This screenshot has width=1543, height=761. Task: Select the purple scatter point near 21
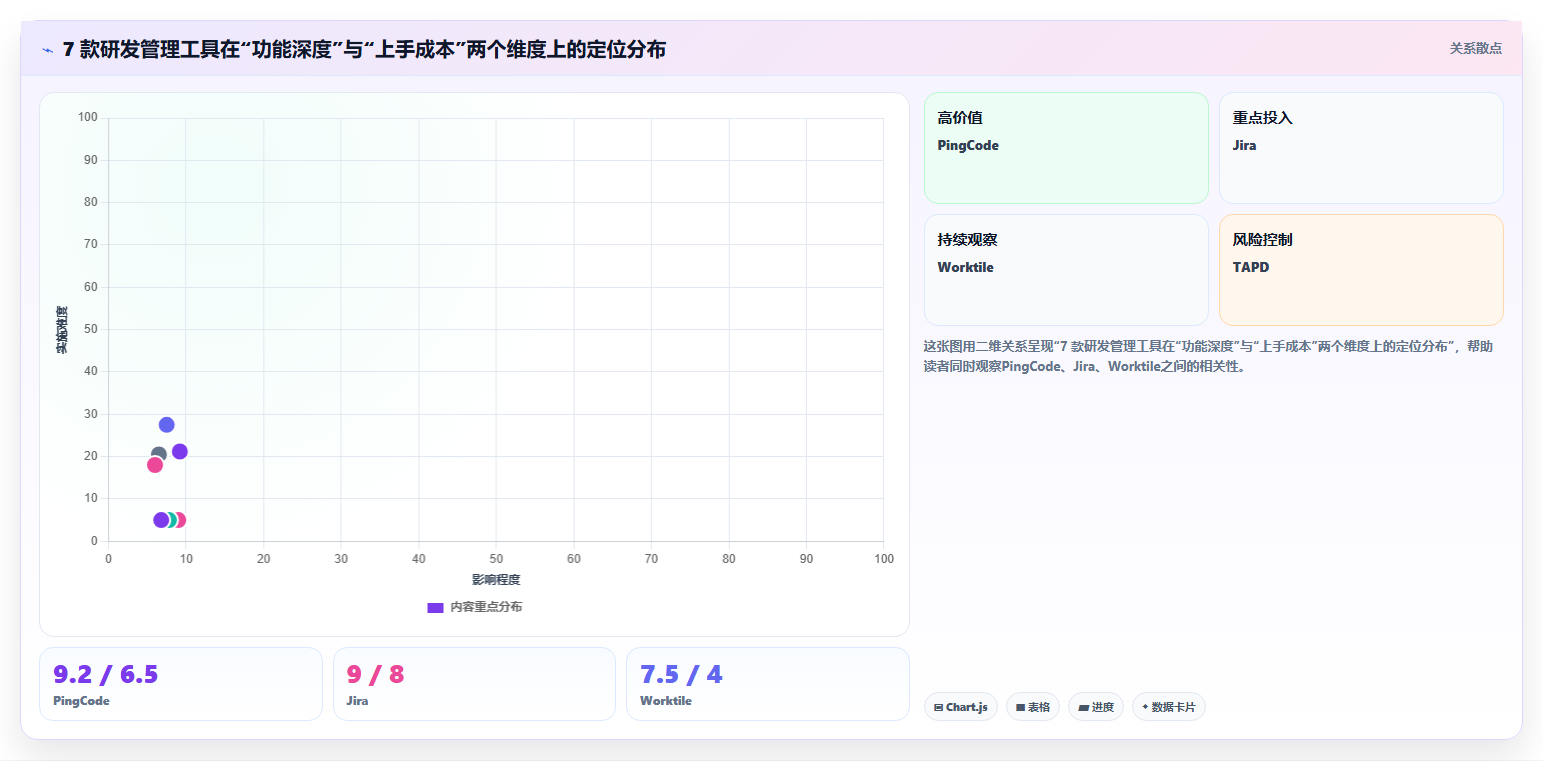[180, 452]
